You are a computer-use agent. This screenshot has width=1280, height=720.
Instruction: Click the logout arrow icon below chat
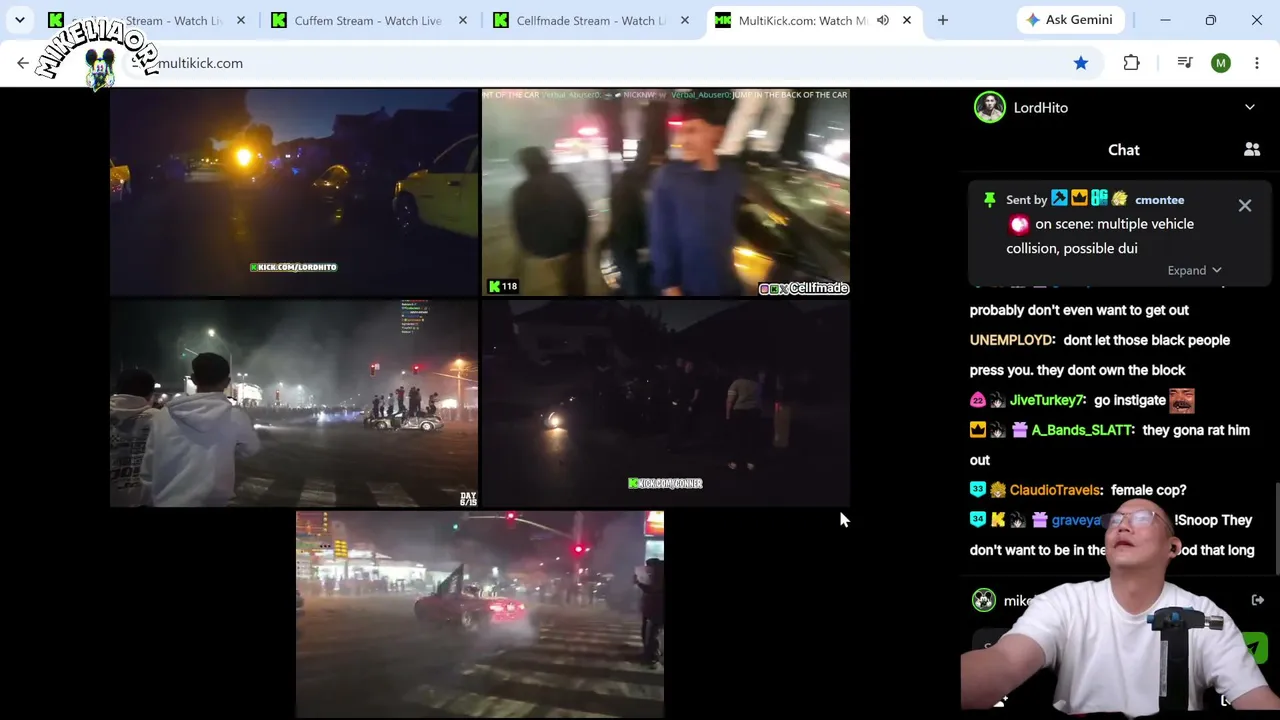coord(1257,600)
